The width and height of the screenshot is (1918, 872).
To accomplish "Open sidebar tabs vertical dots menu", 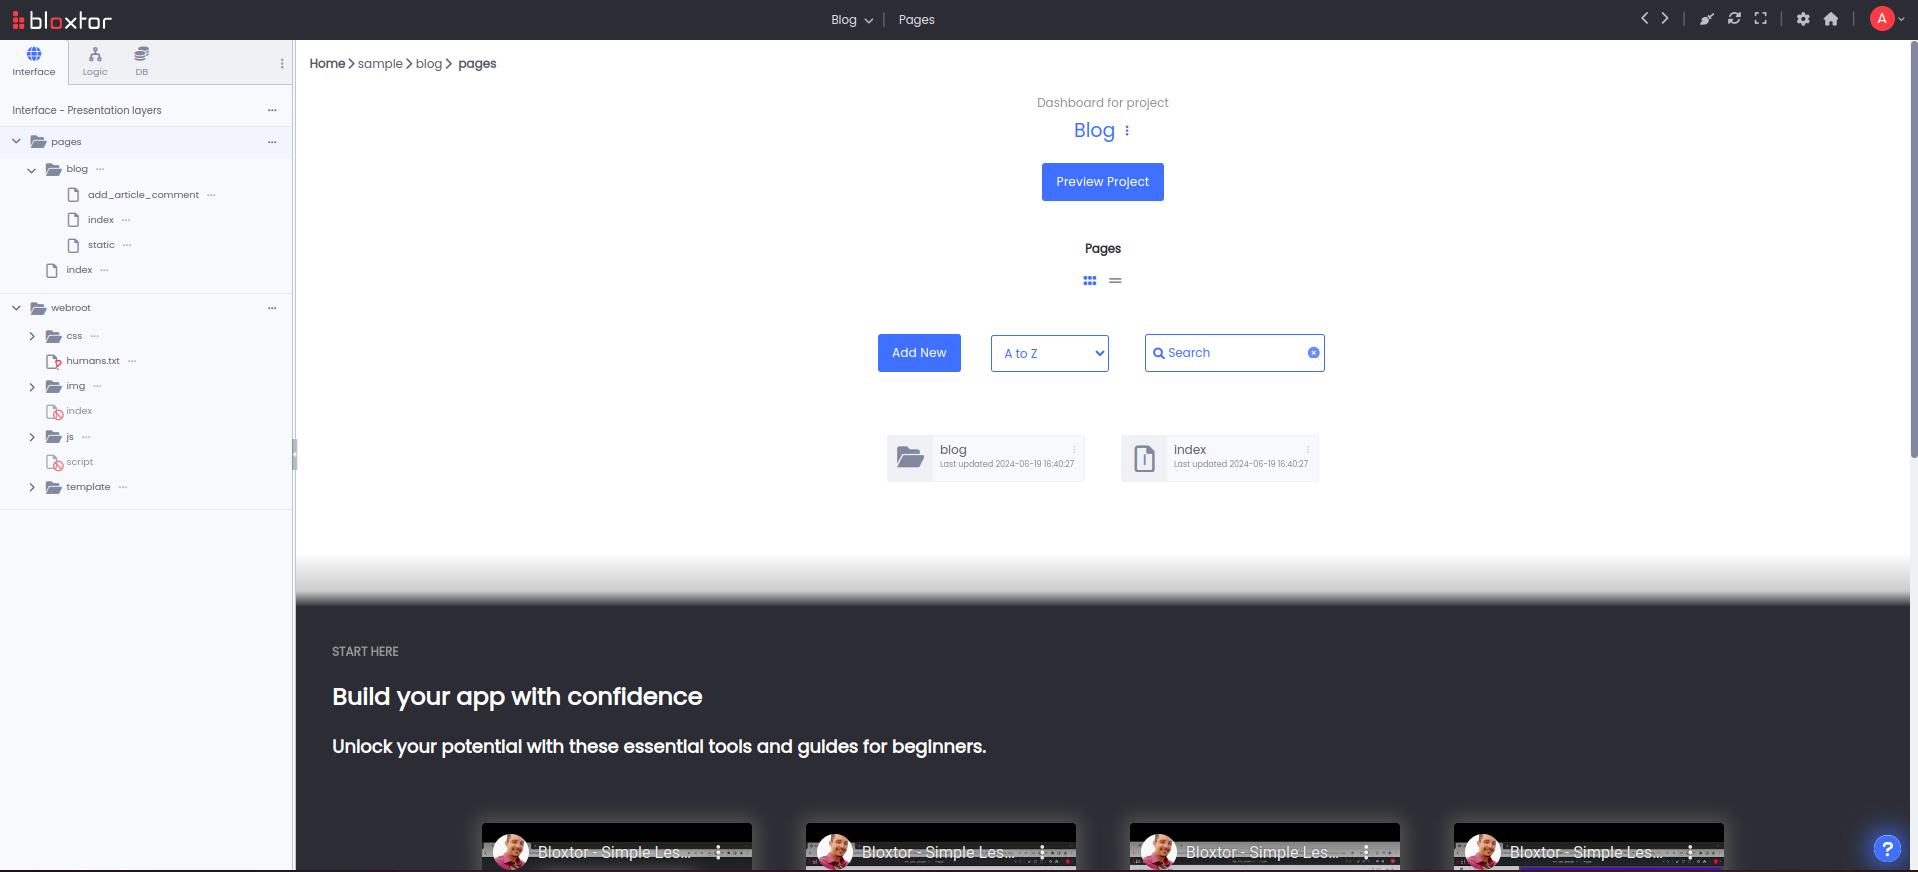I will coord(282,63).
